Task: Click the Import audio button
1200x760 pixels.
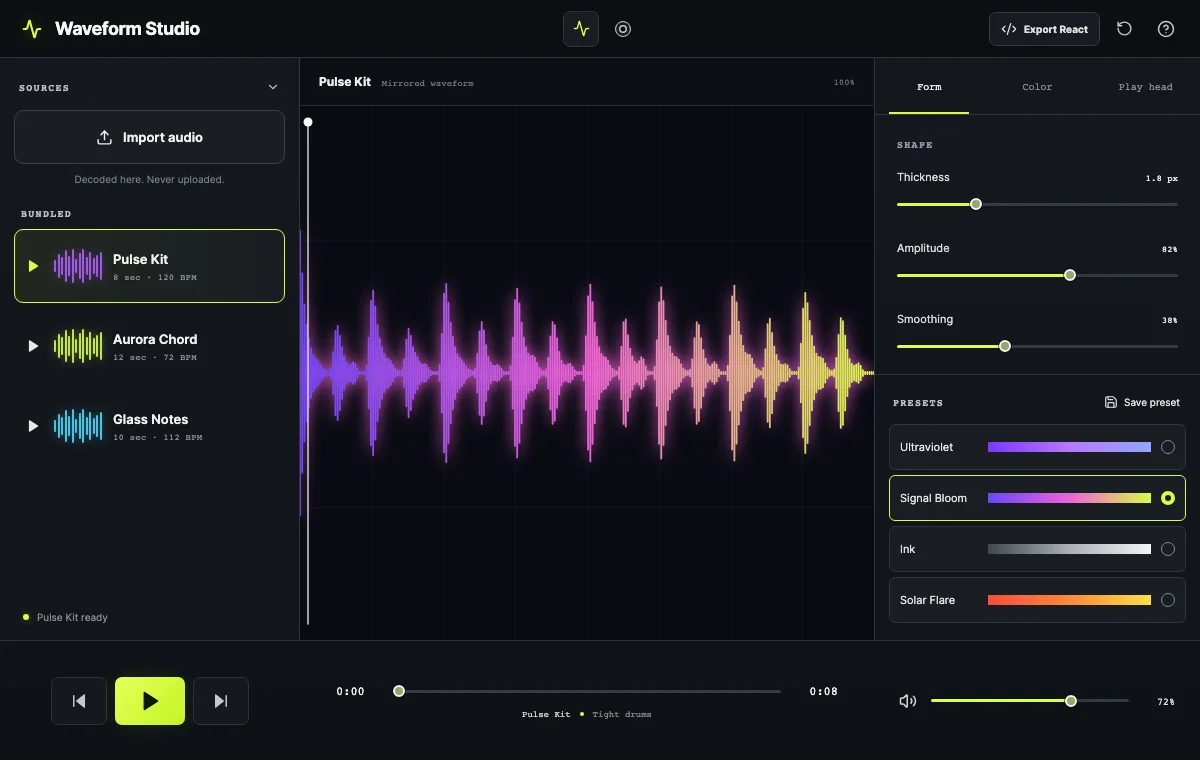Action: click(x=149, y=137)
